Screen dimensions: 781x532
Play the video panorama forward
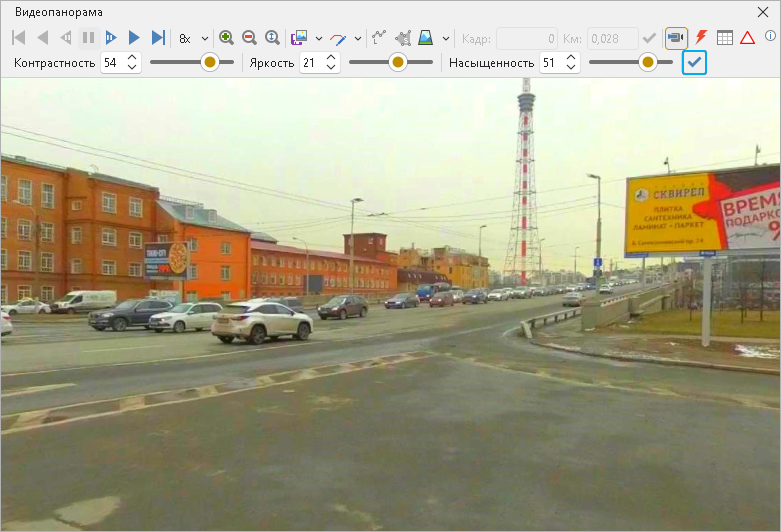tap(134, 38)
